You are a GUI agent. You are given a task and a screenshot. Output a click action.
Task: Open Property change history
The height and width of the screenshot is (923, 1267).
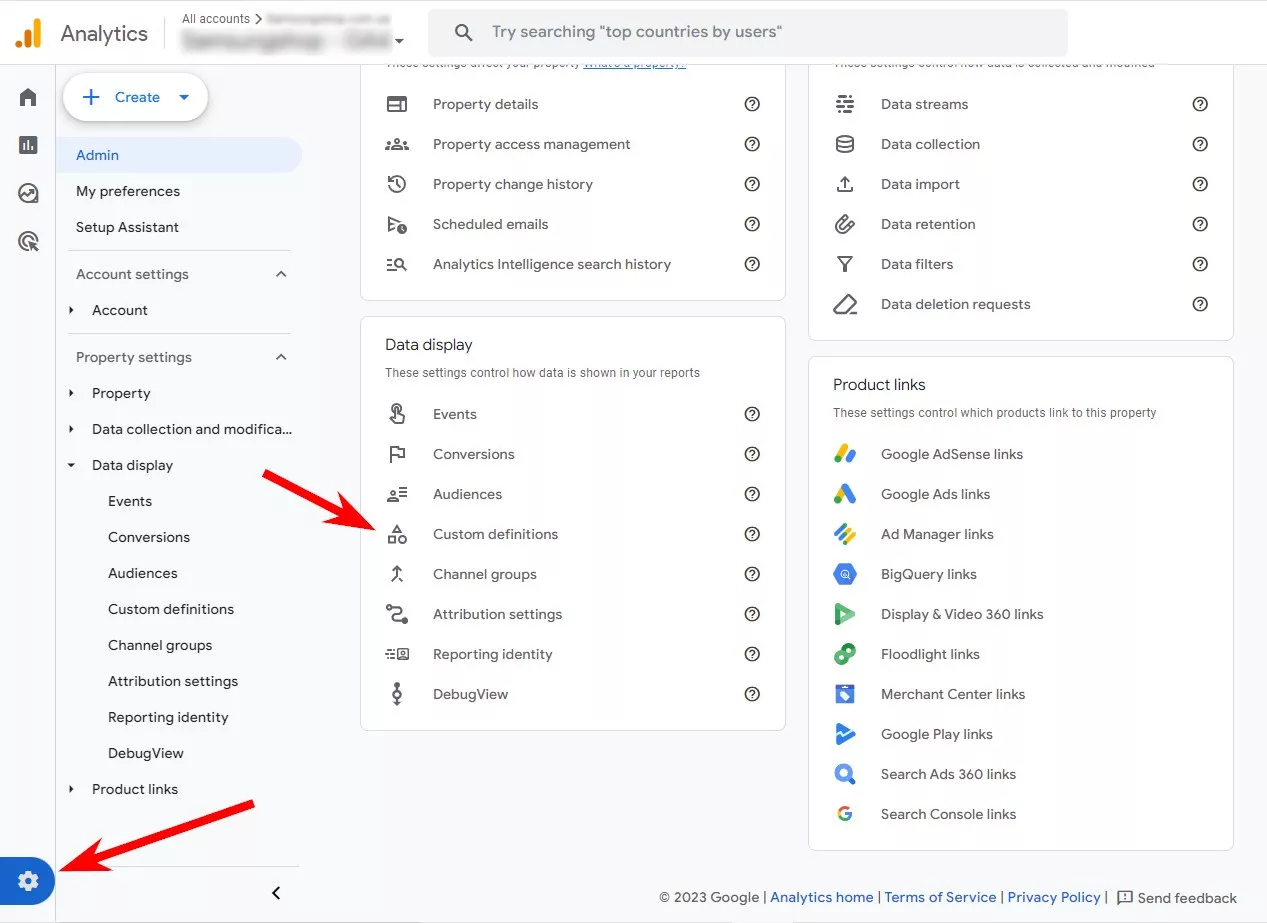(513, 184)
